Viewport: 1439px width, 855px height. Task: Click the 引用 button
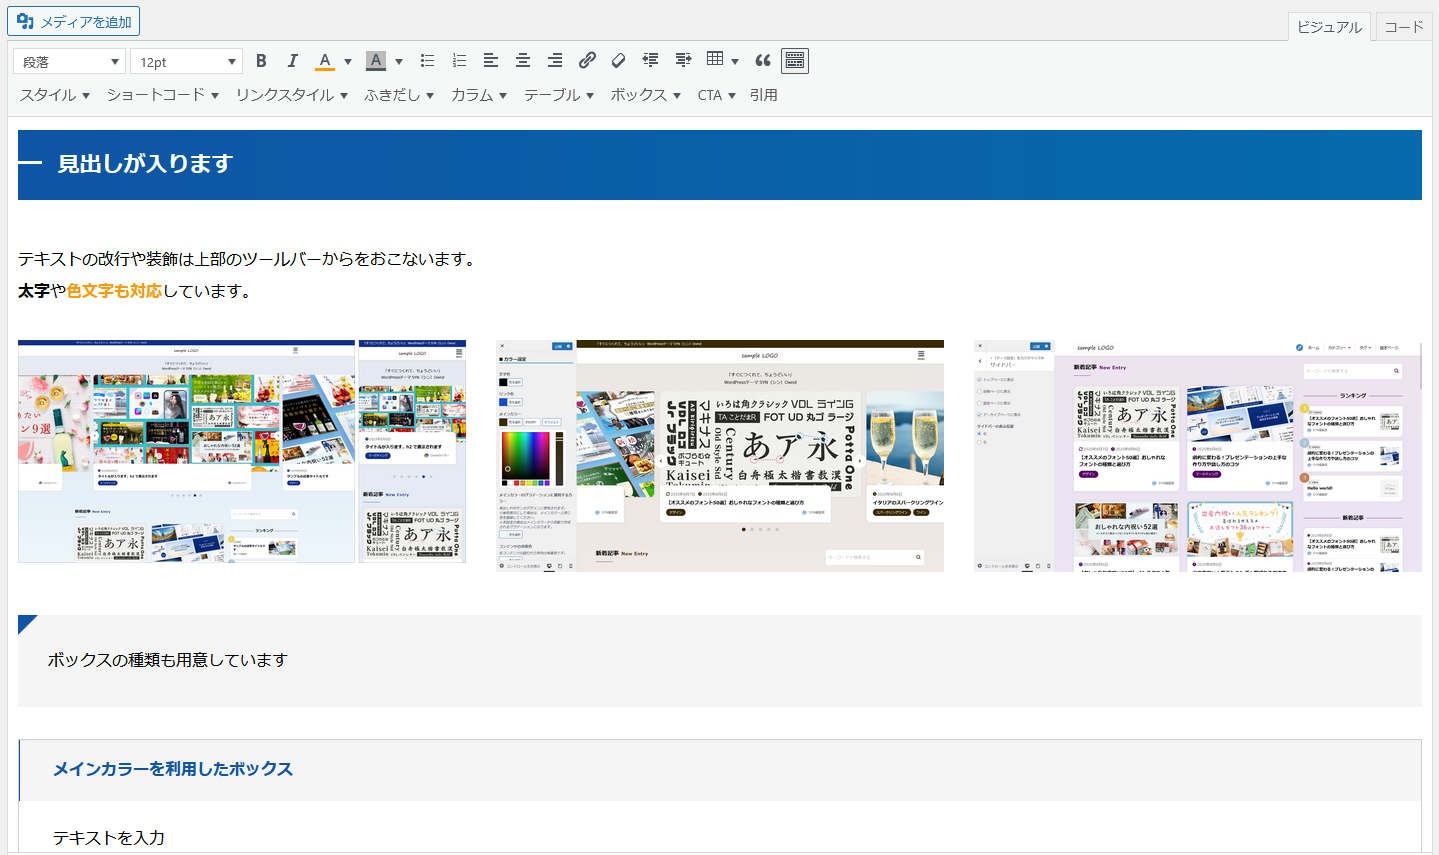(763, 95)
